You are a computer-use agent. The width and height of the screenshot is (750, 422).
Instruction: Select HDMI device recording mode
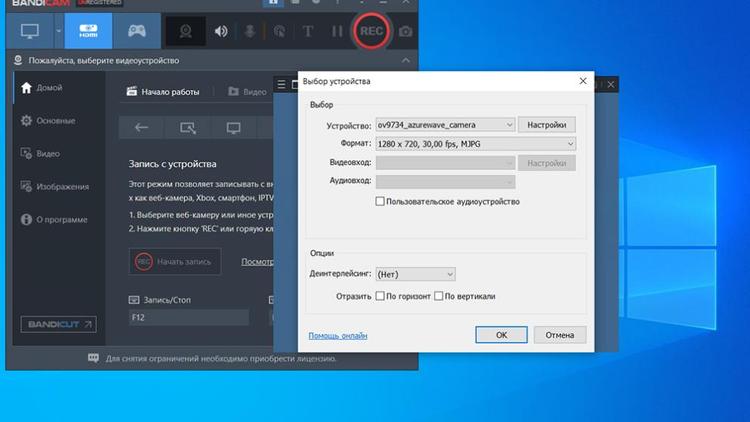pos(88,31)
